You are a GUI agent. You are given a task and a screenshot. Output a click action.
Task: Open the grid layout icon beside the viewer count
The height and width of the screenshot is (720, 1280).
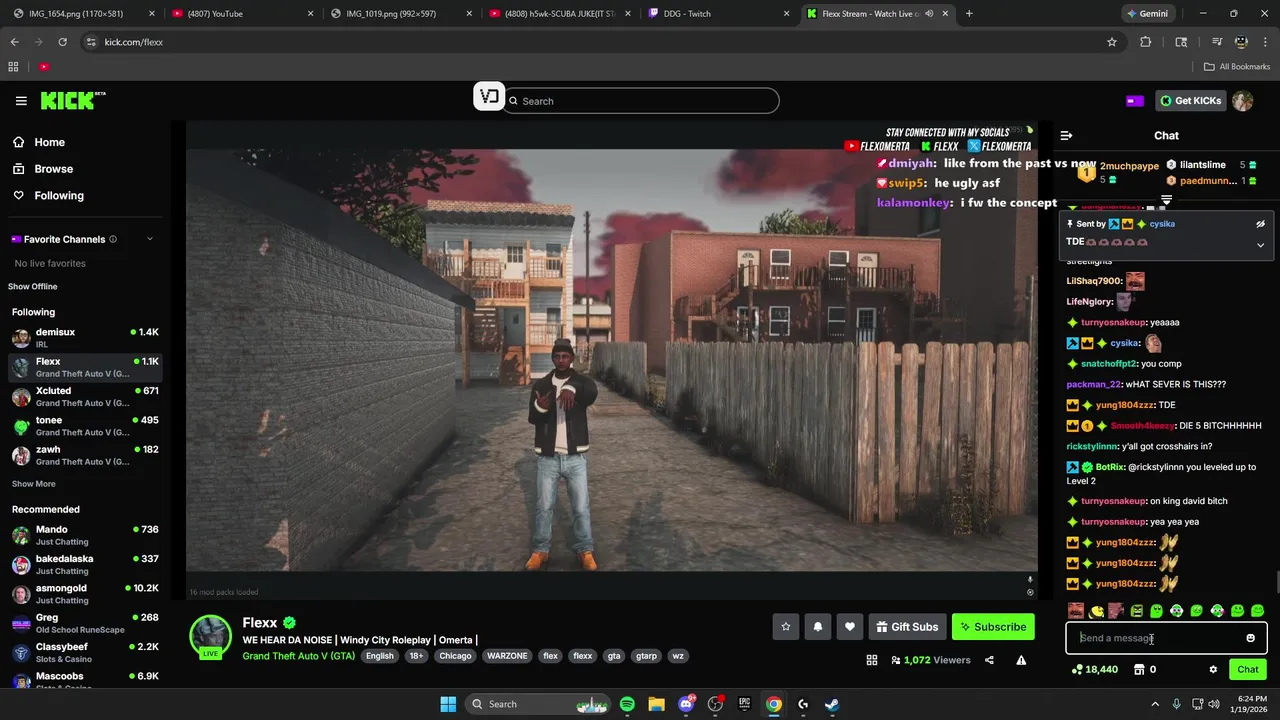pos(872,660)
